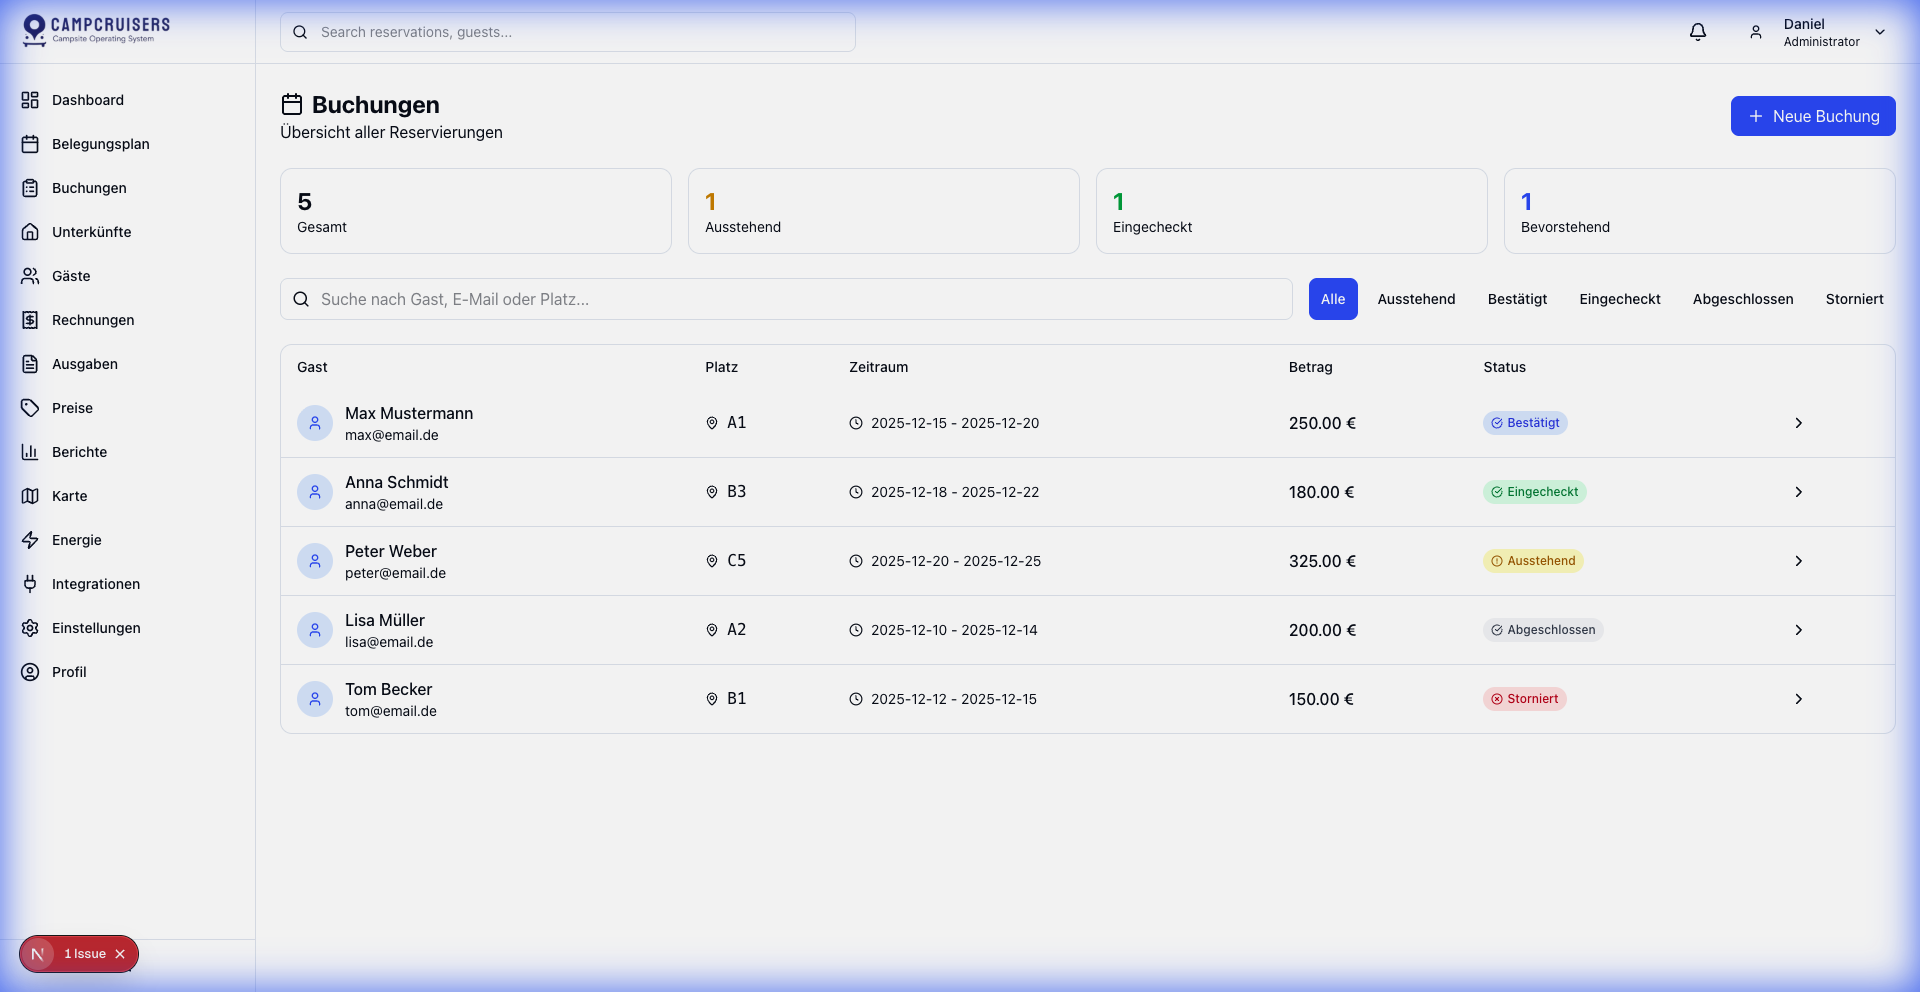Click the Energie lightning bolt icon
The height and width of the screenshot is (992, 1920).
(30, 540)
